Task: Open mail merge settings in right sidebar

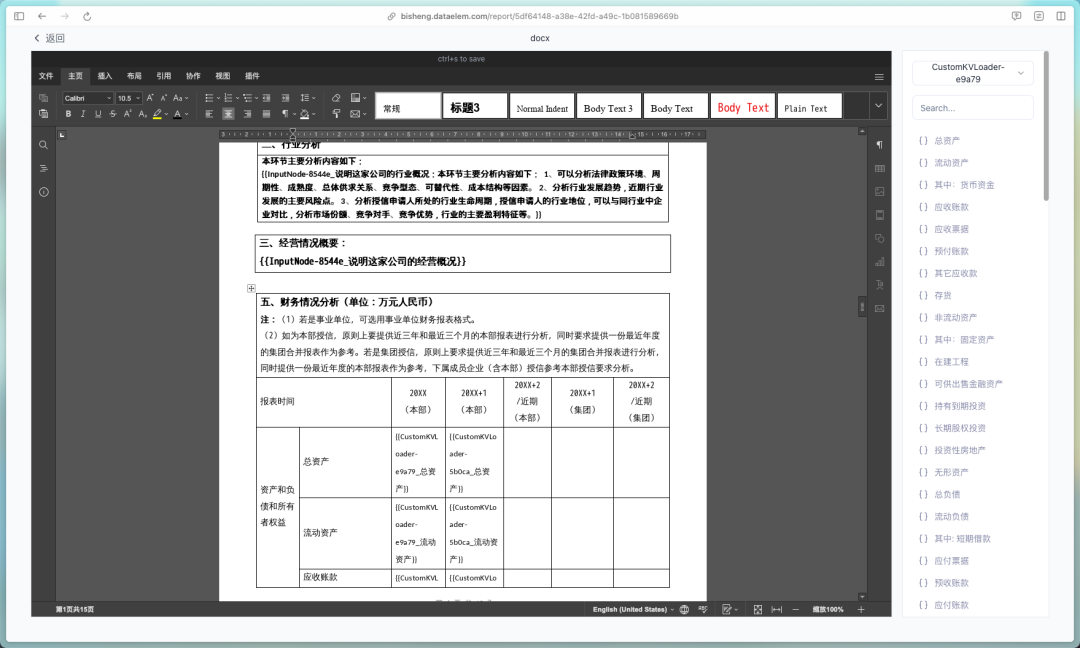Action: click(880, 309)
